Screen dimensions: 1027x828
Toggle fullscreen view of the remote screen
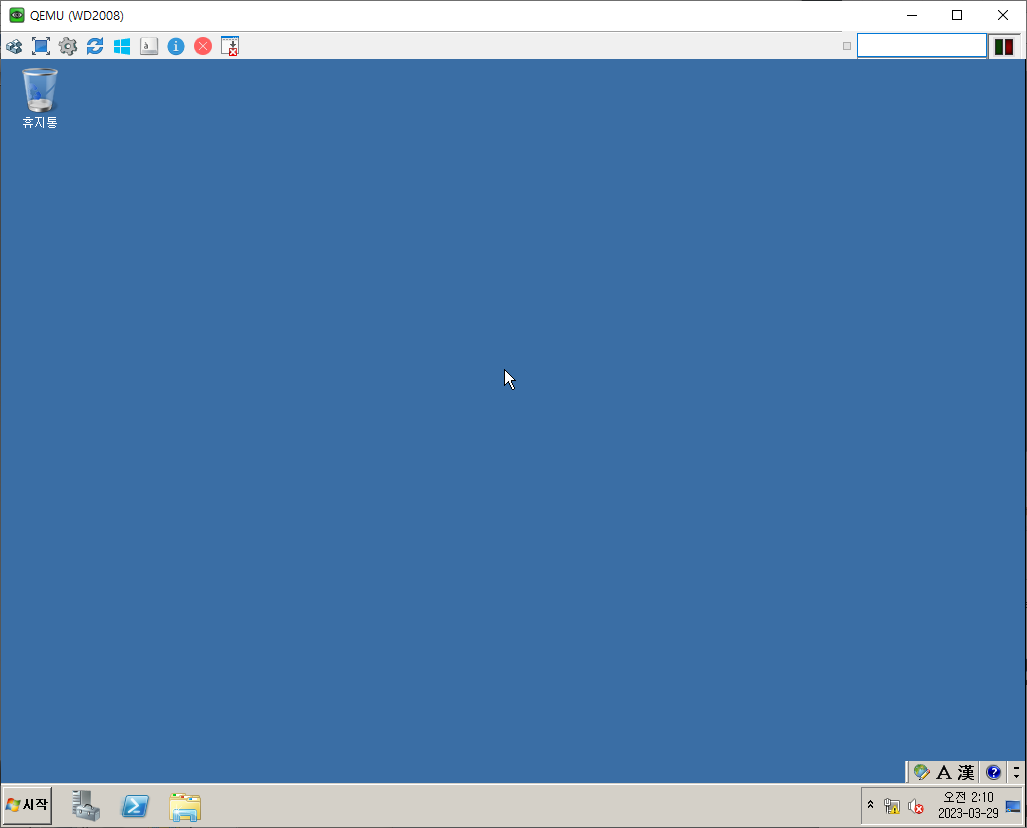click(x=41, y=47)
